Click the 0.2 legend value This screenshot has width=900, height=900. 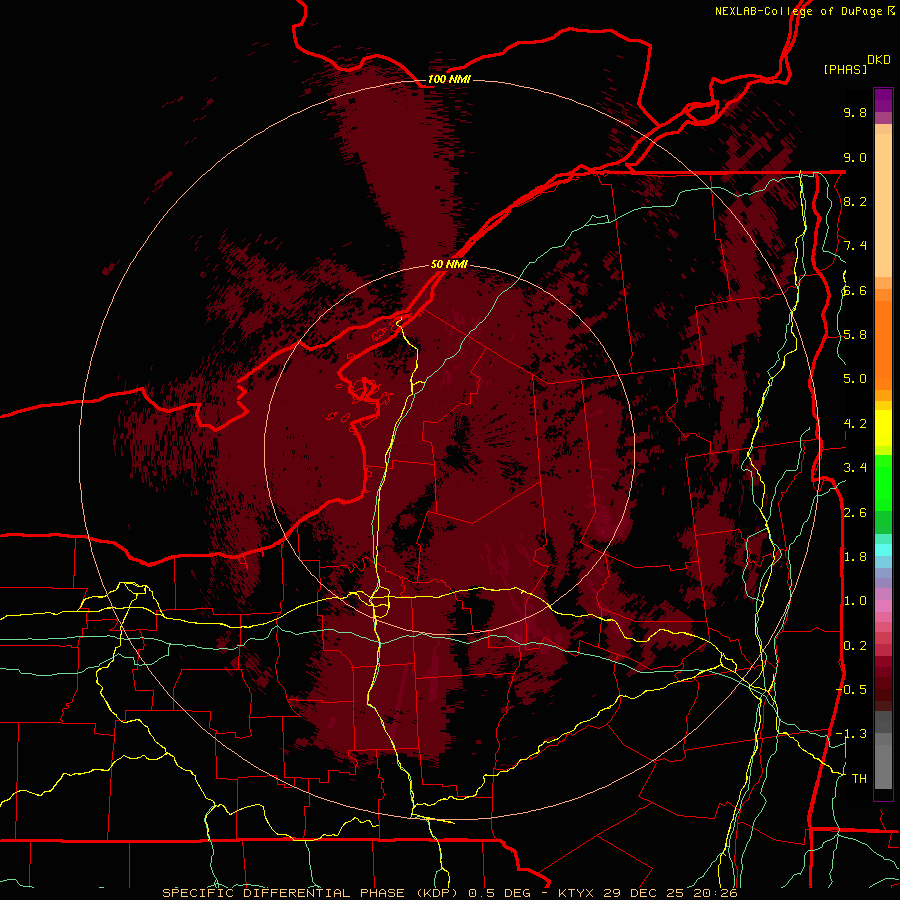click(x=855, y=645)
